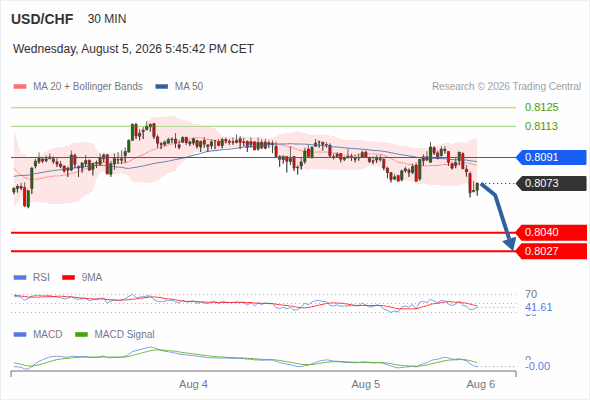The image size is (590, 400).
Task: Click the MACD Signal green legend marker
Action: [x=82, y=334]
